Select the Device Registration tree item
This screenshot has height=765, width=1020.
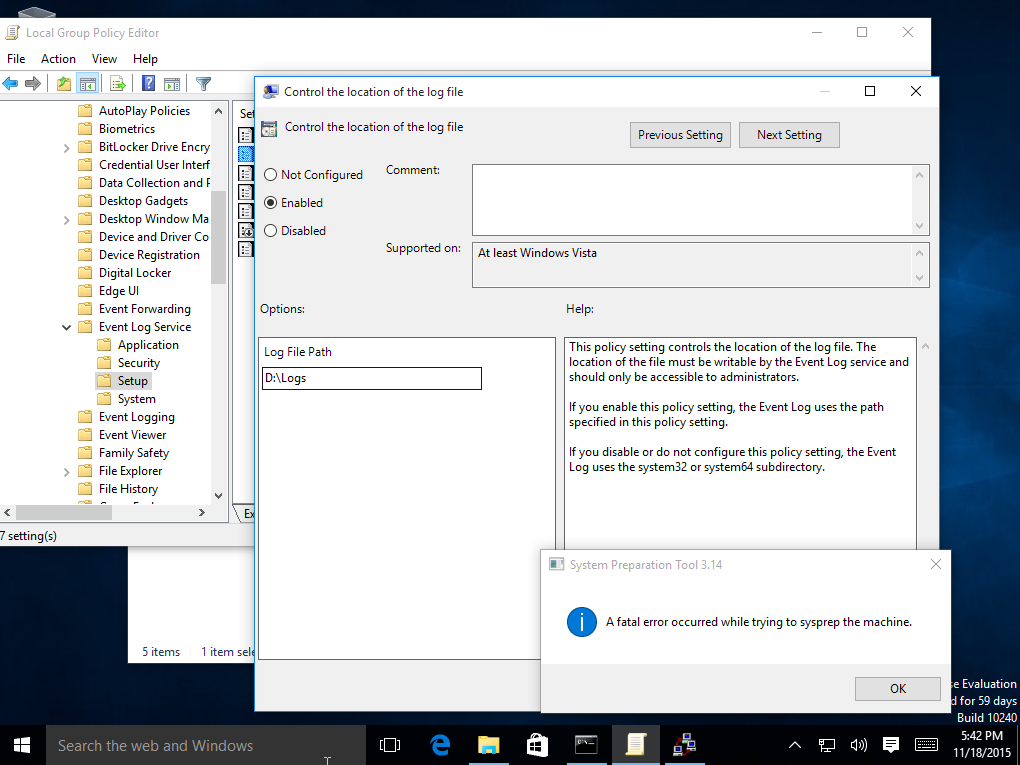pyautogui.click(x=149, y=255)
